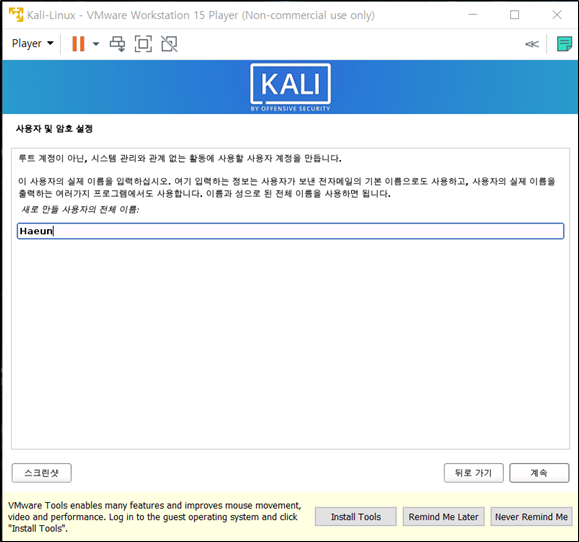
Task: Click Never Remind Me button
Action: (531, 517)
